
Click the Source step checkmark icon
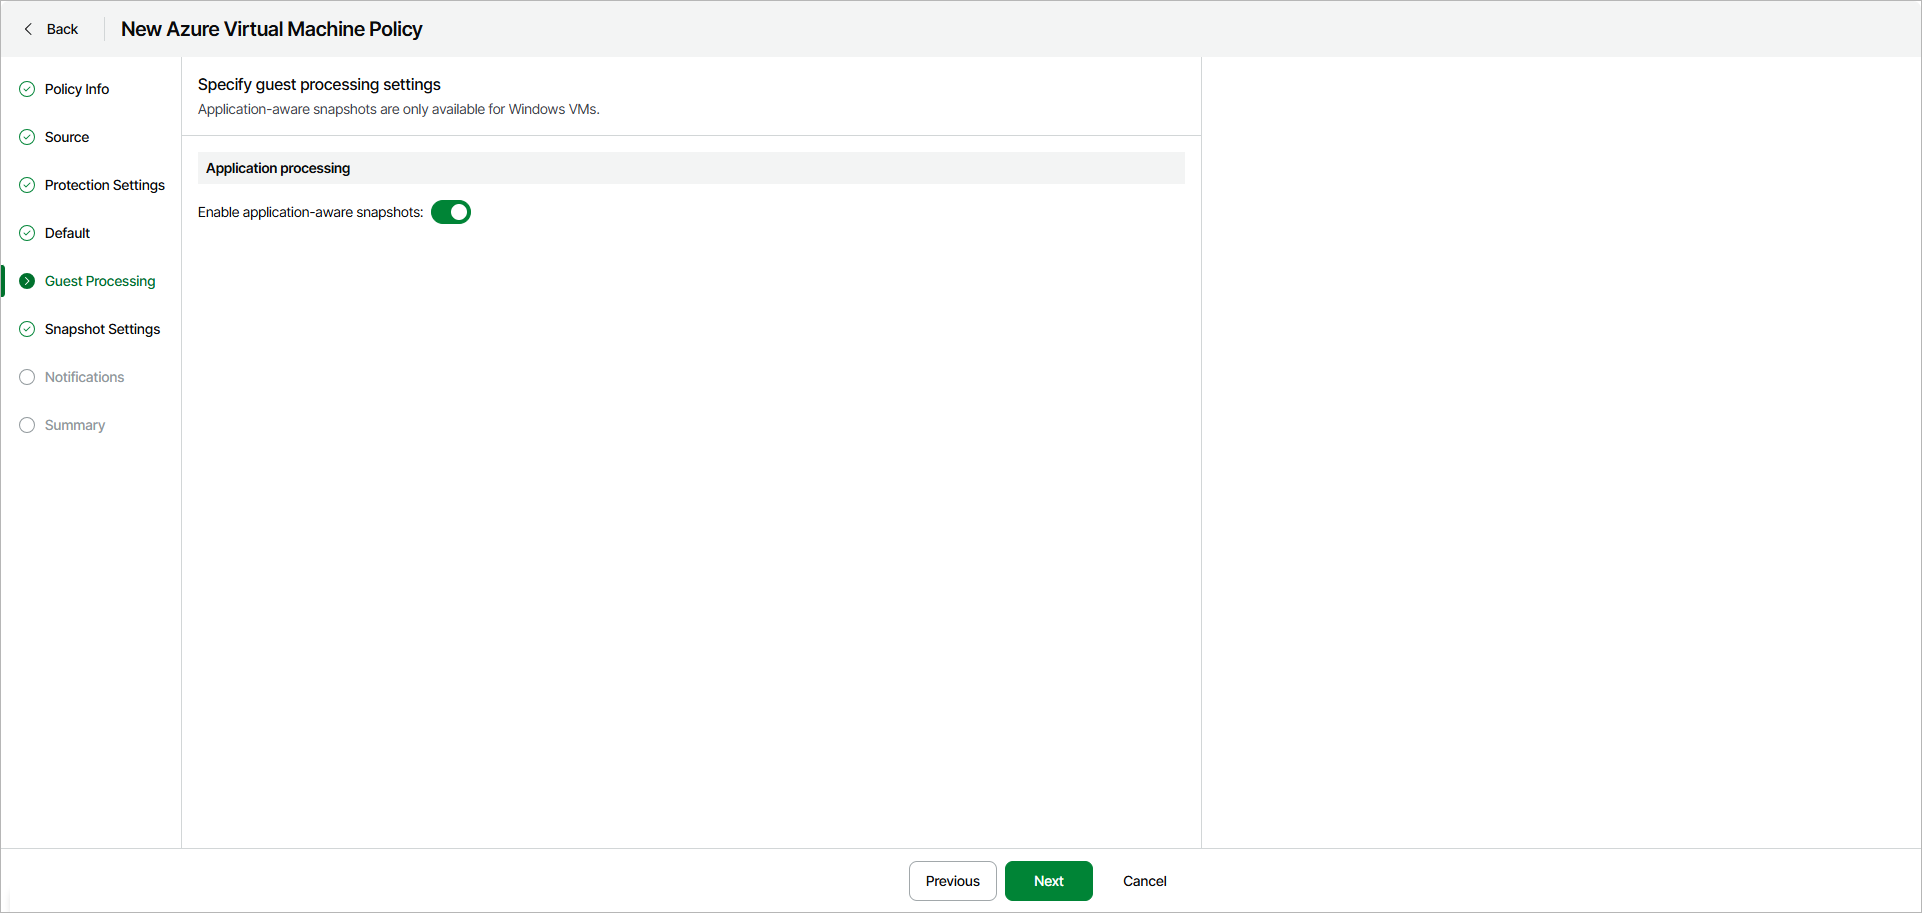(x=26, y=137)
